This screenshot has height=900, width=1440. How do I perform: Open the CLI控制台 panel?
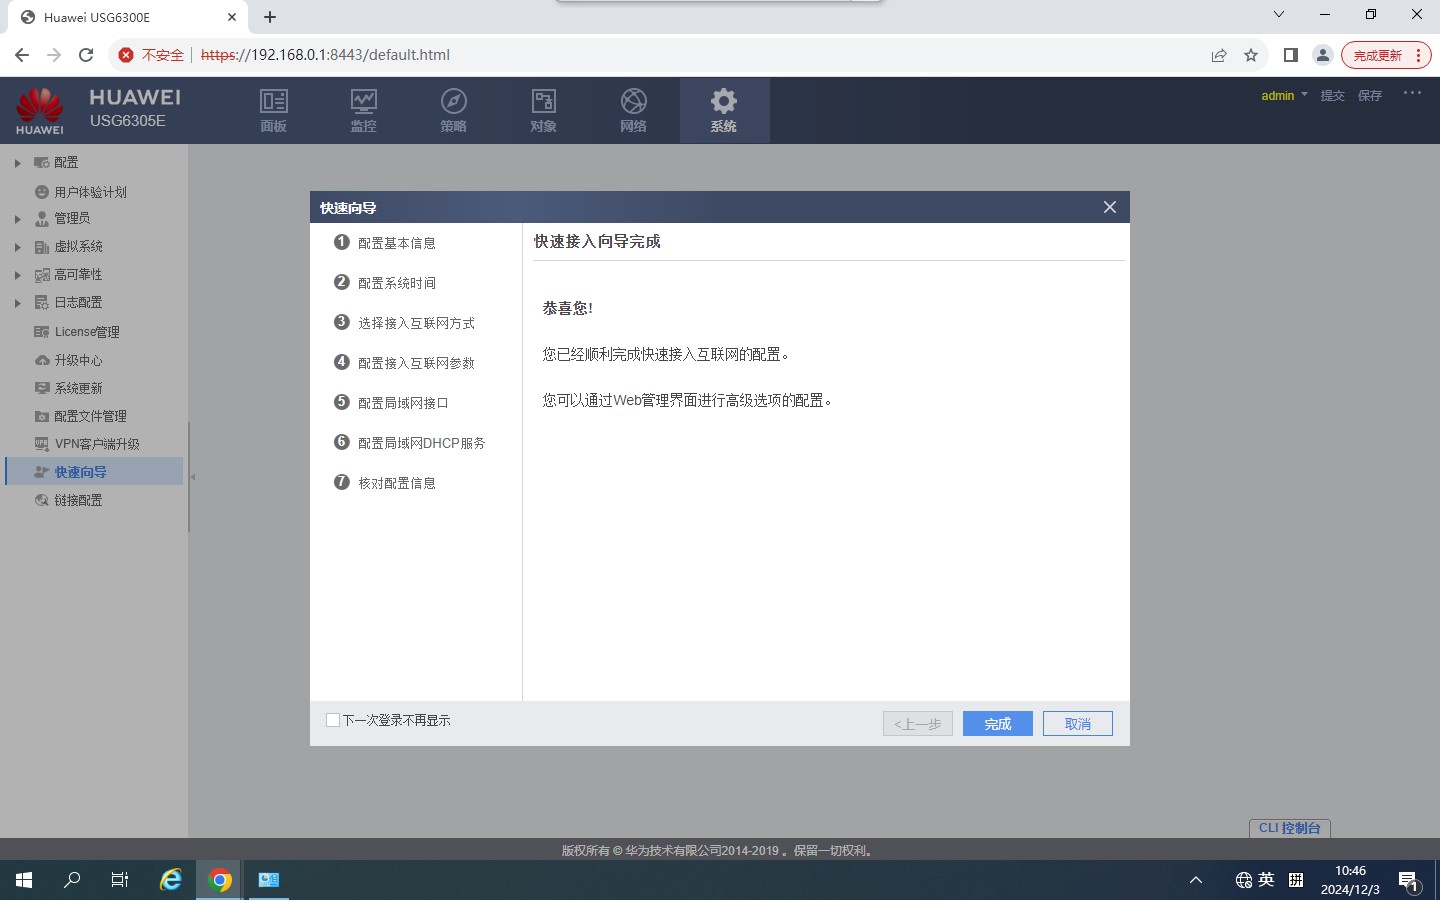1289,828
